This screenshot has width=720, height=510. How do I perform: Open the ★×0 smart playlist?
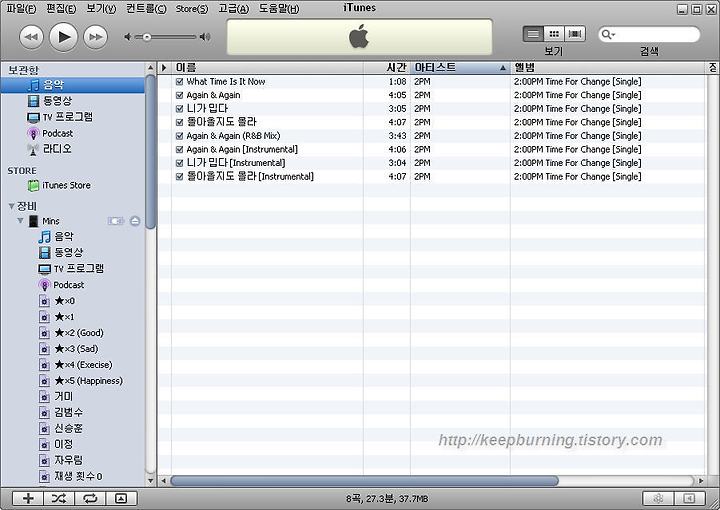click(57, 301)
